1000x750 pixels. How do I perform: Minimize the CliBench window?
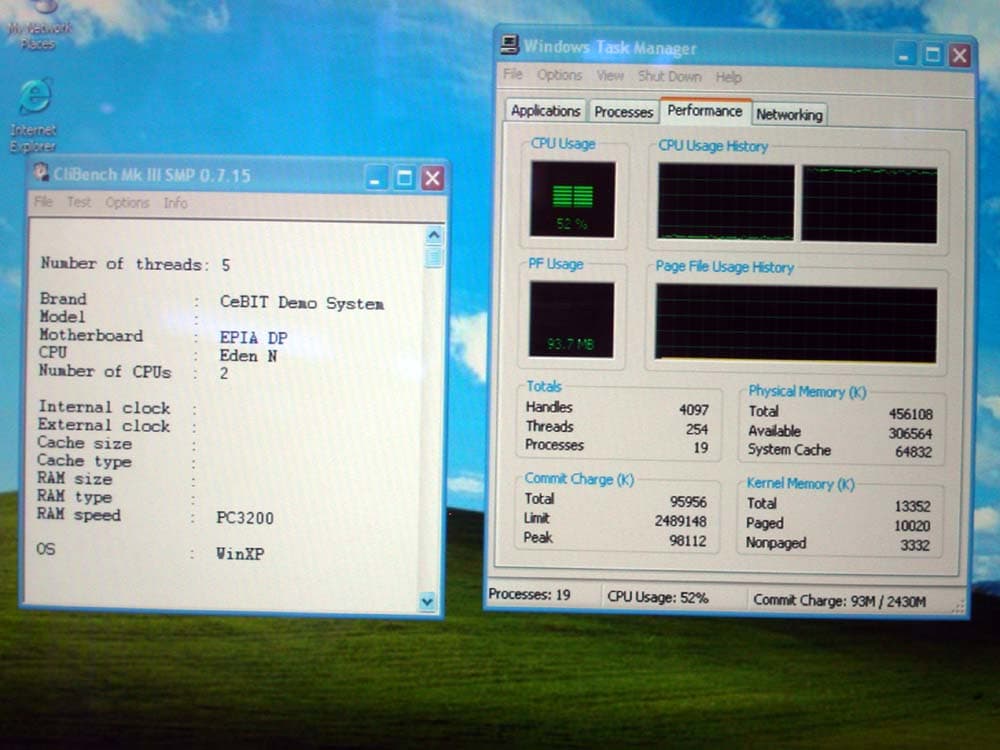(x=376, y=178)
